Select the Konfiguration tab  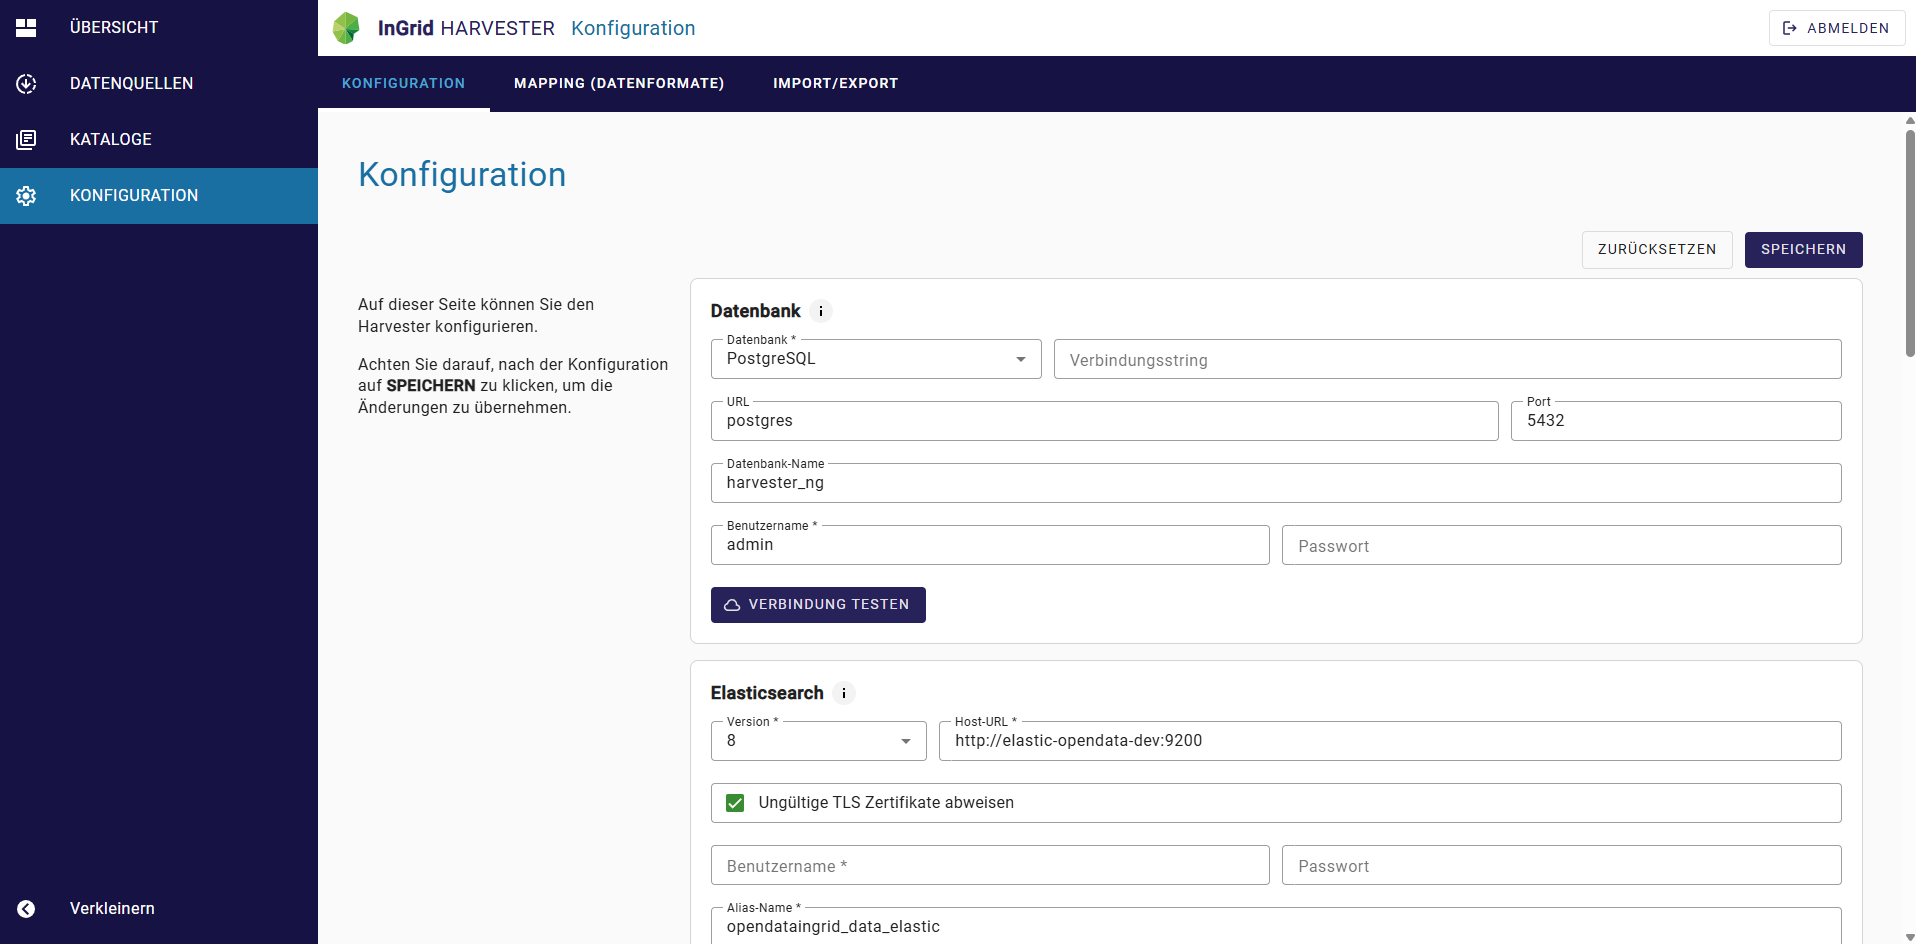[404, 84]
